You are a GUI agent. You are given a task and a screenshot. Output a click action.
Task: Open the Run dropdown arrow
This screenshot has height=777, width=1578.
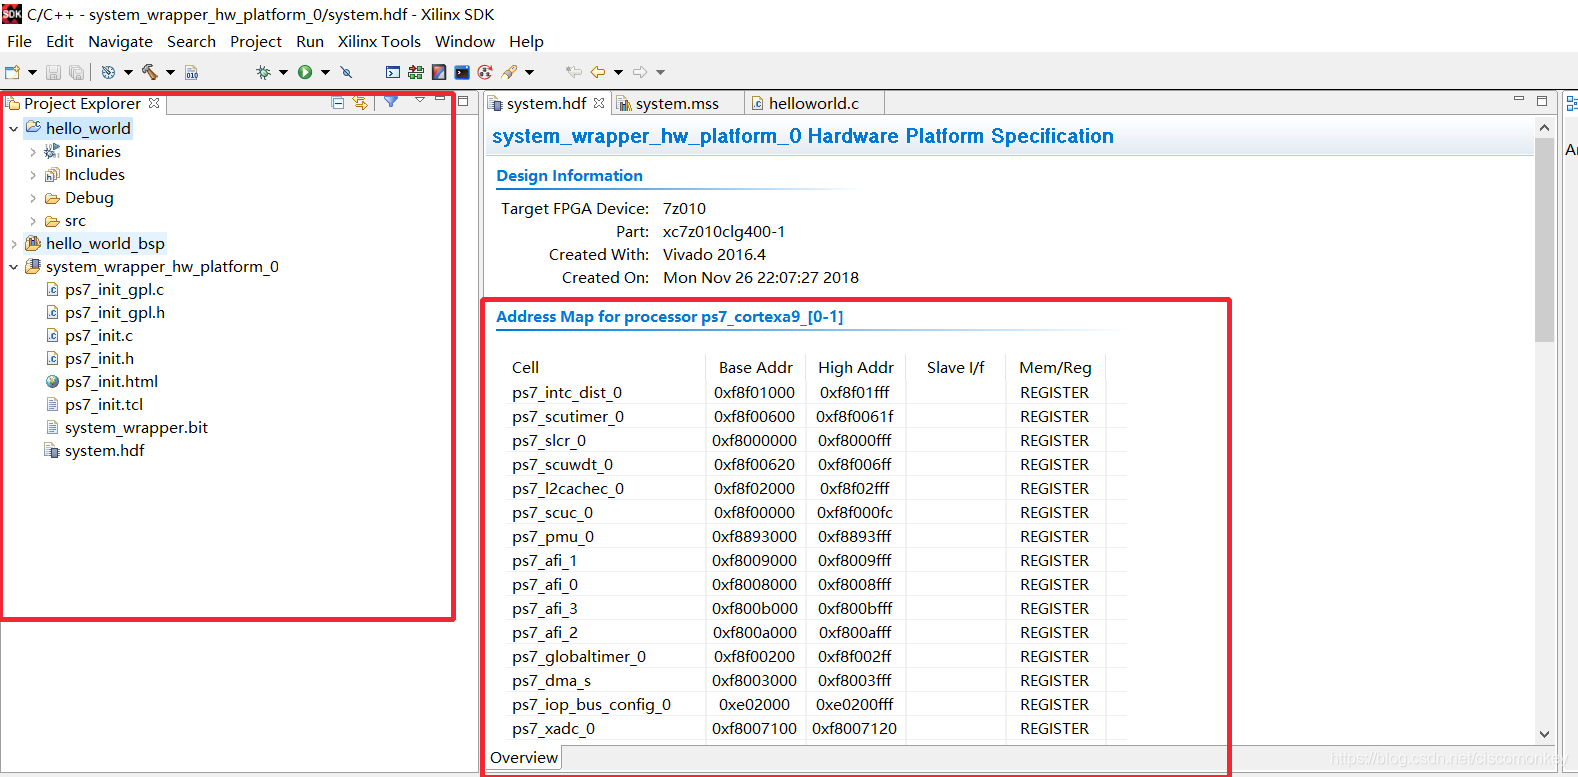pyautogui.click(x=325, y=72)
